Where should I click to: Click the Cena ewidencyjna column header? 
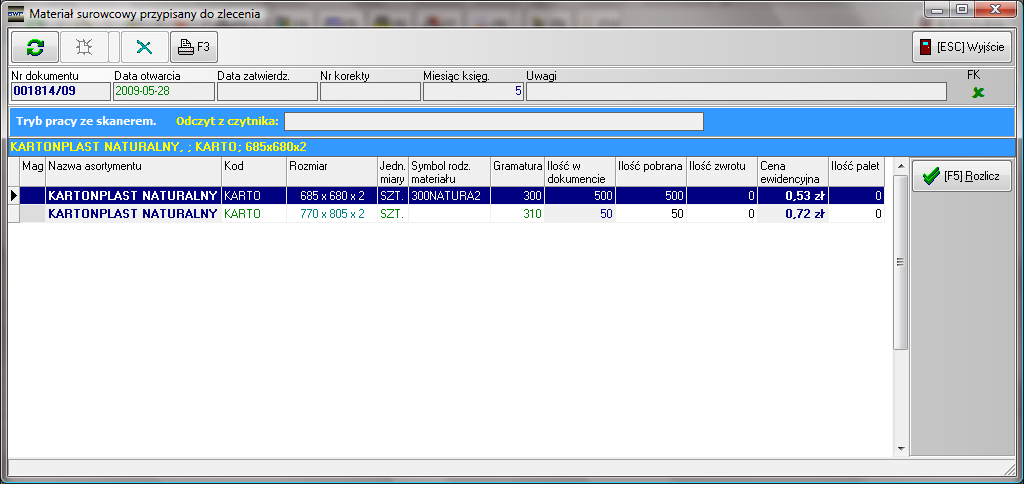(x=792, y=171)
